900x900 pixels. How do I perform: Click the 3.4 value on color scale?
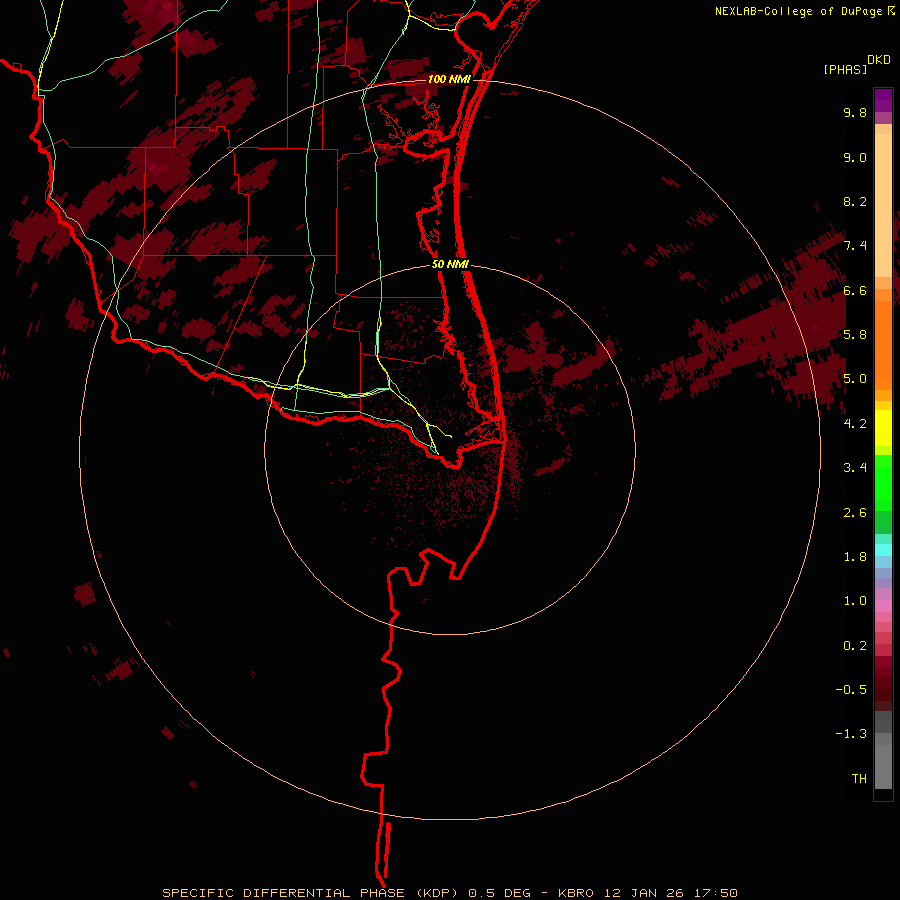coord(855,468)
